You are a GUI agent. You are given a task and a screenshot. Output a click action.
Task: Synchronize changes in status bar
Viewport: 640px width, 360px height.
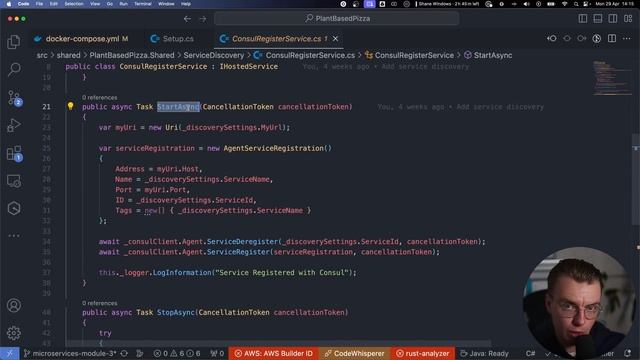(124, 353)
